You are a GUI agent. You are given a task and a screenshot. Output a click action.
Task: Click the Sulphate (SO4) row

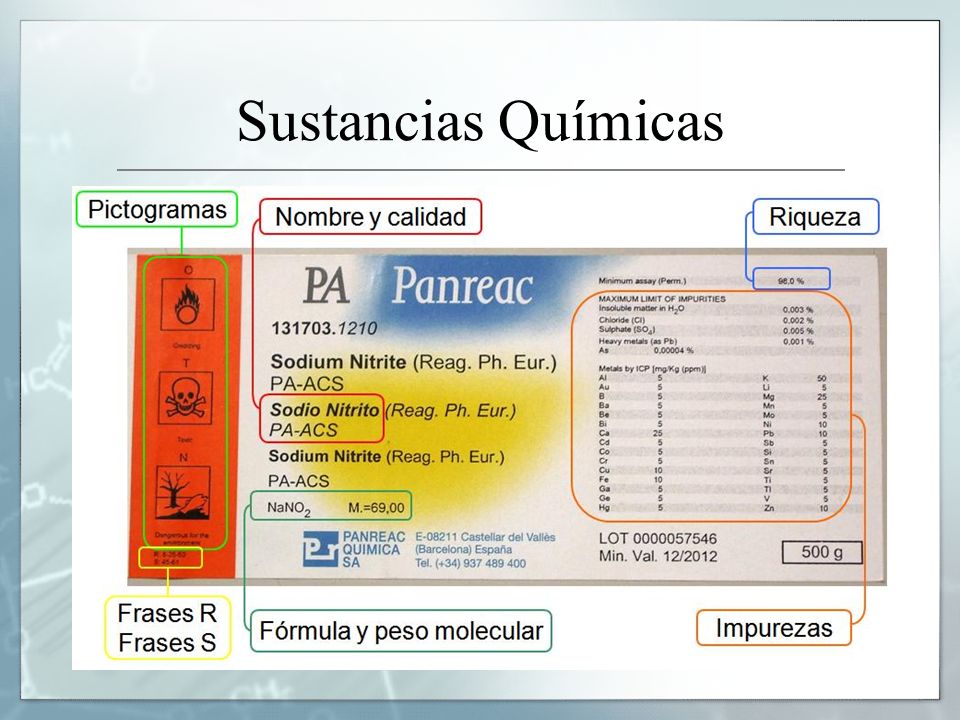click(x=706, y=331)
